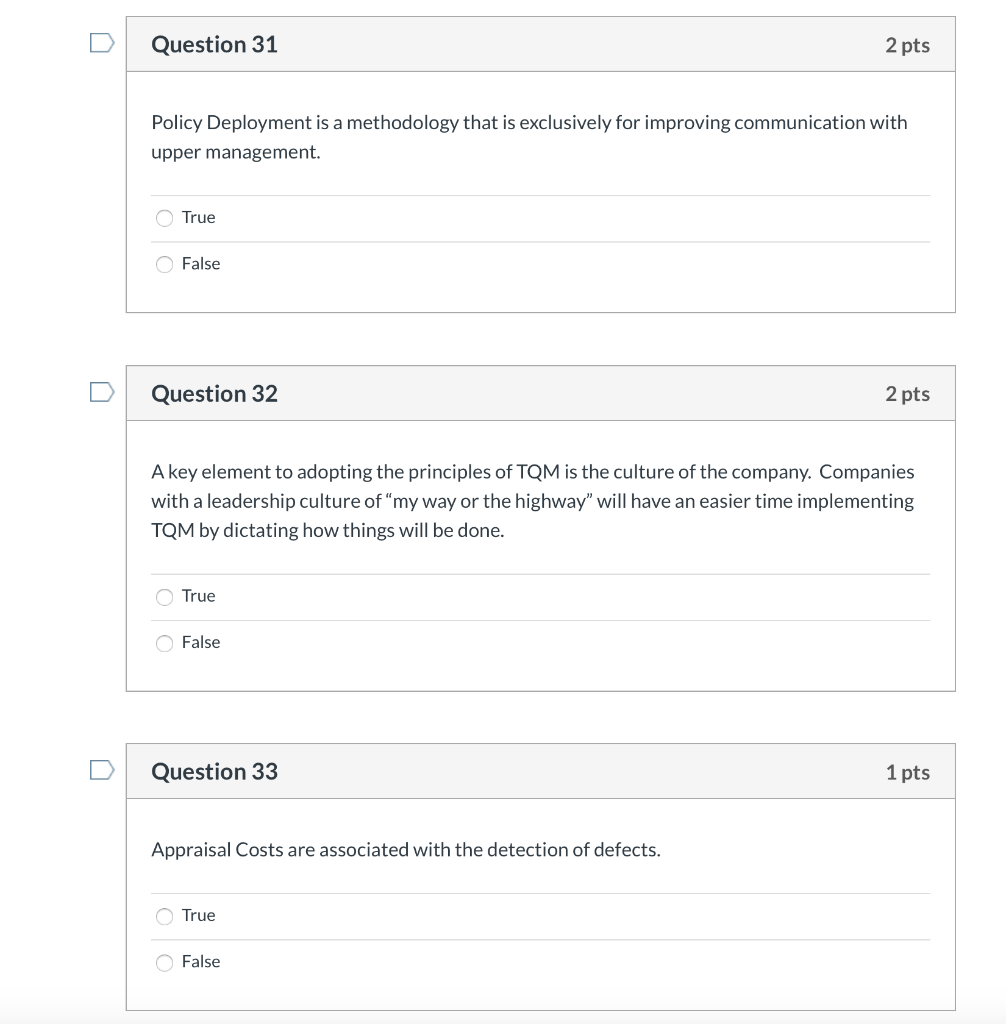Mark False for the Appraisal Costs question

point(164,962)
